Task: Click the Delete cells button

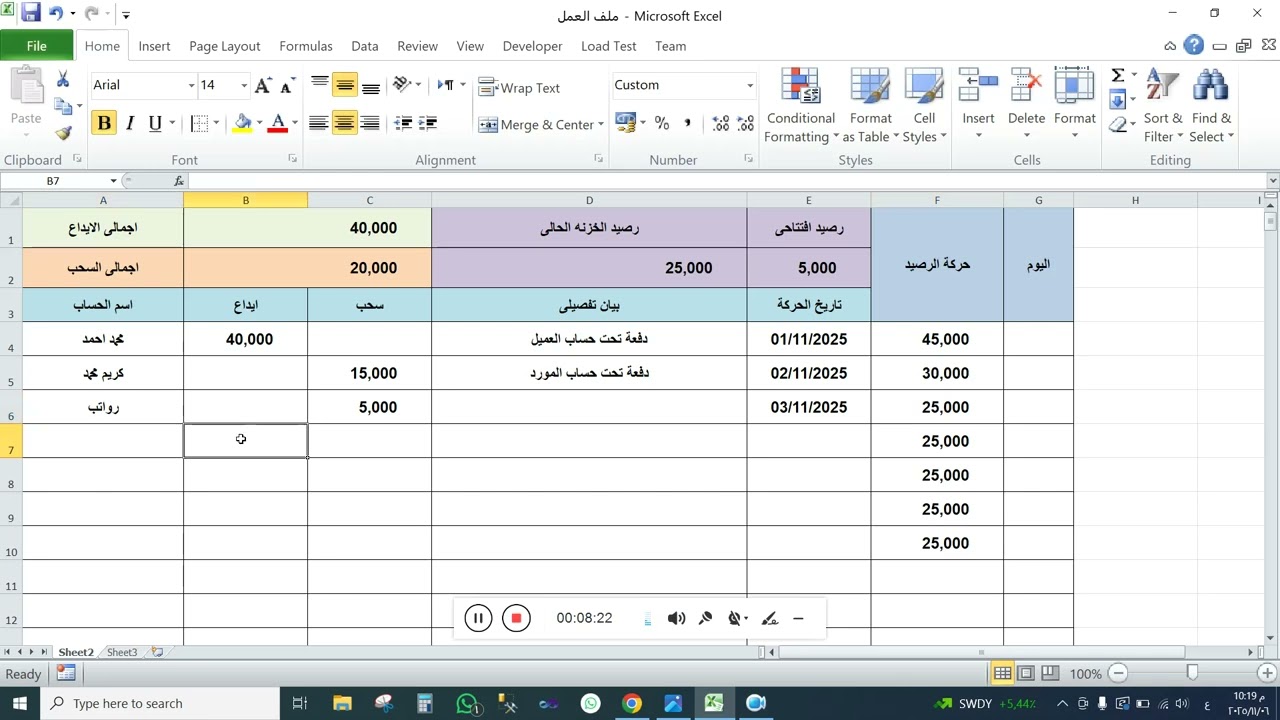Action: (x=1026, y=103)
